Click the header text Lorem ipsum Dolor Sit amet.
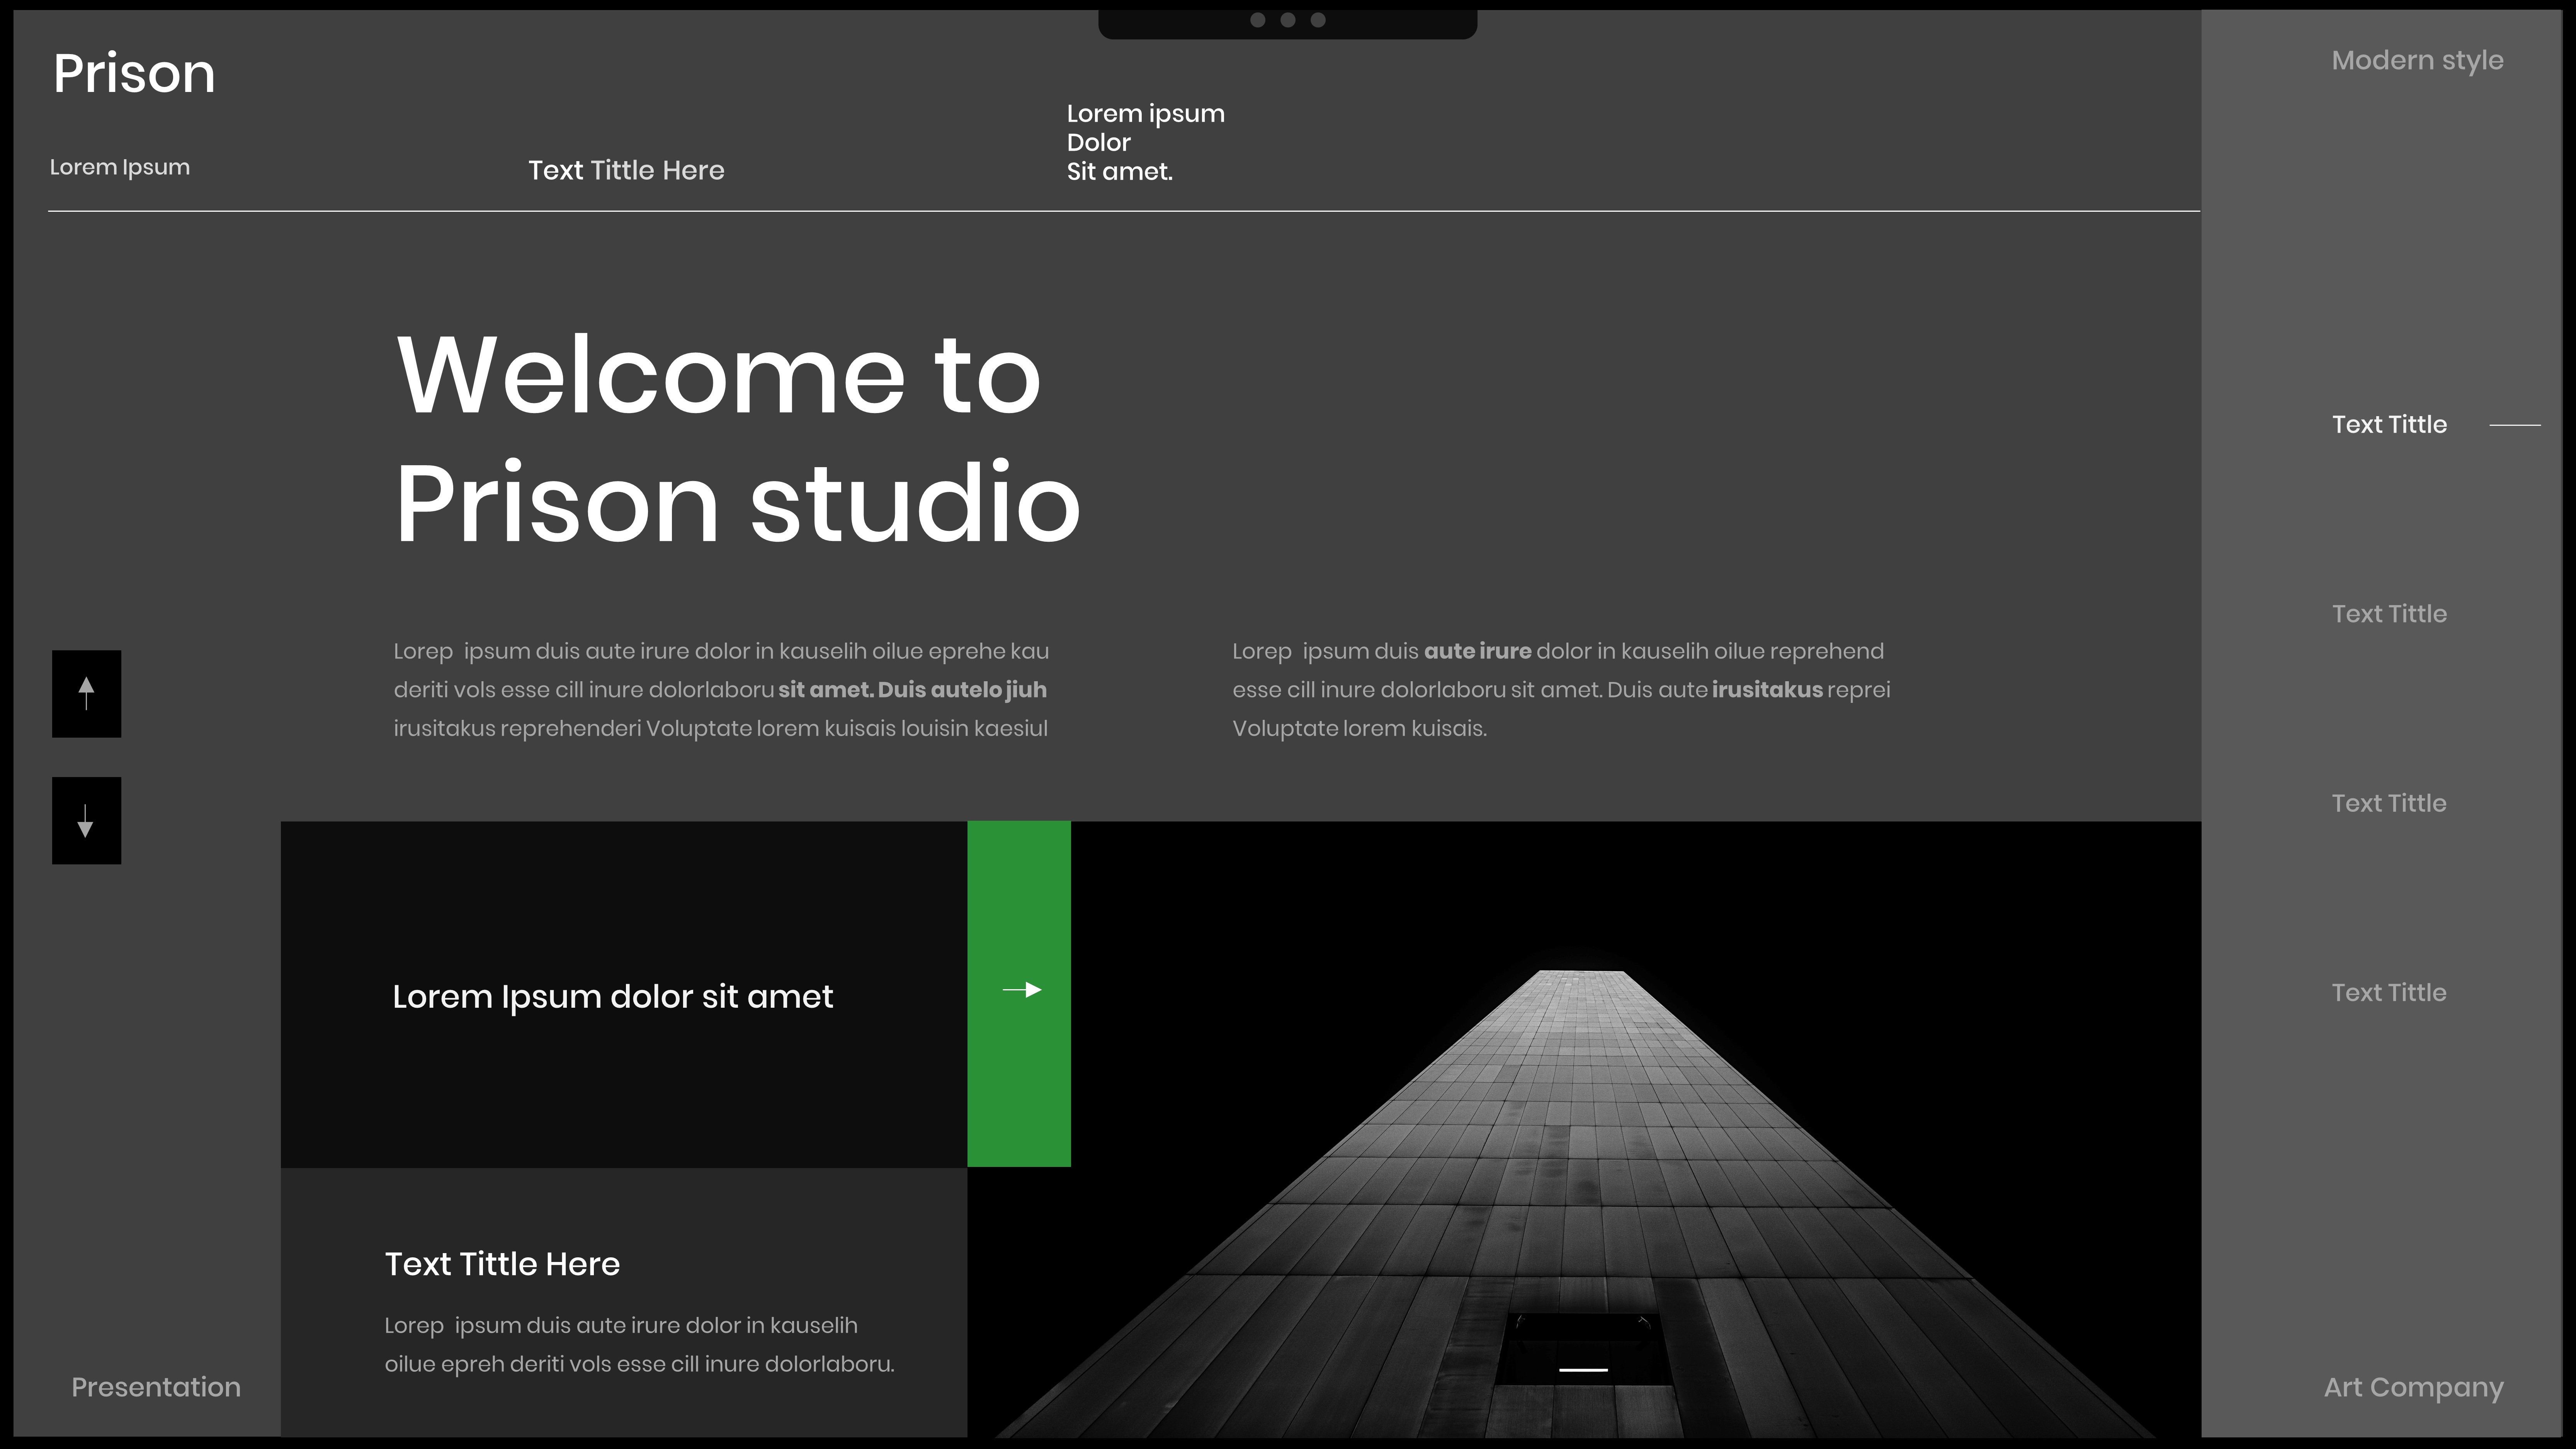The image size is (2576, 1449). (x=1146, y=143)
